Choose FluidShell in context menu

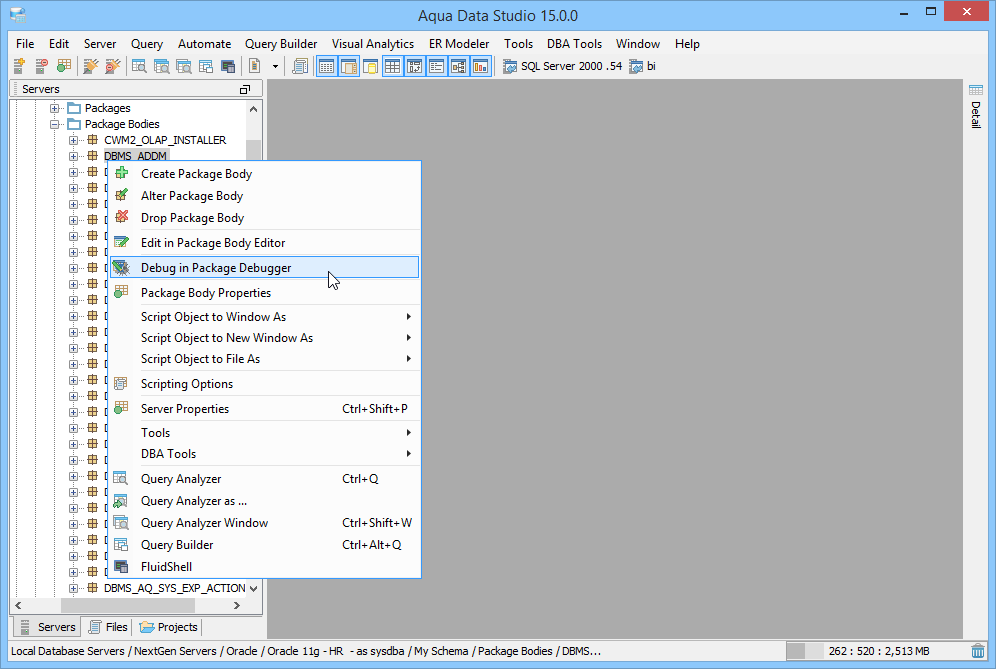click(x=264, y=567)
